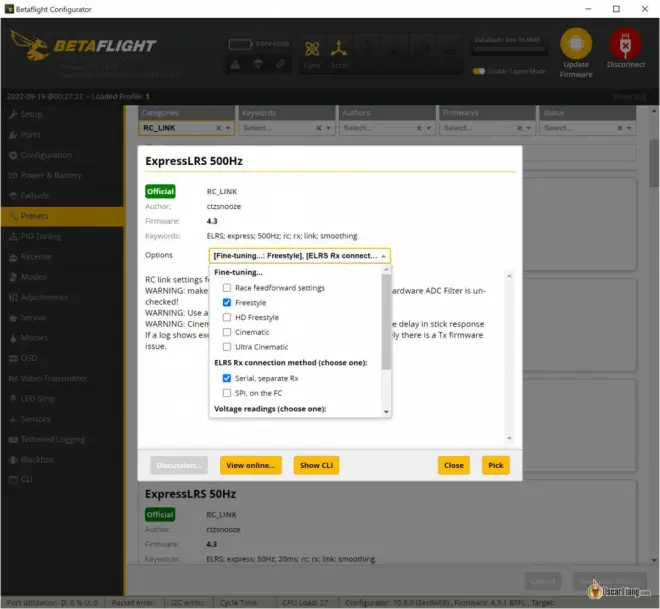Click the Official badge in ExpressLRS 50Hz
The width and height of the screenshot is (660, 609).
tap(160, 514)
